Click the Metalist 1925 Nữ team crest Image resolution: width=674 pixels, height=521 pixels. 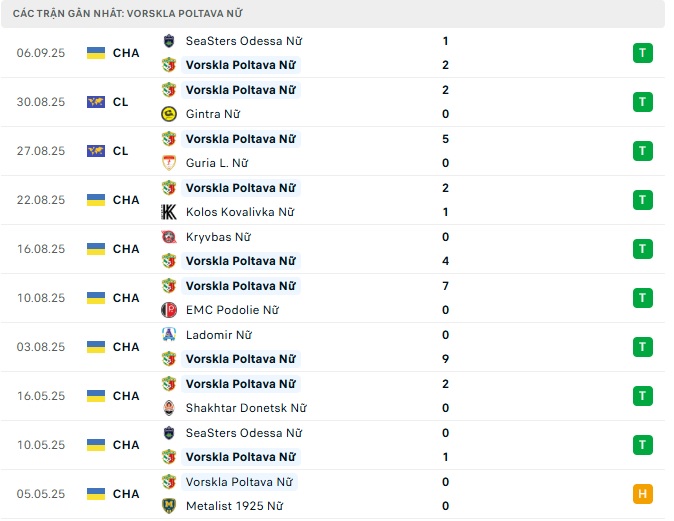click(169, 506)
